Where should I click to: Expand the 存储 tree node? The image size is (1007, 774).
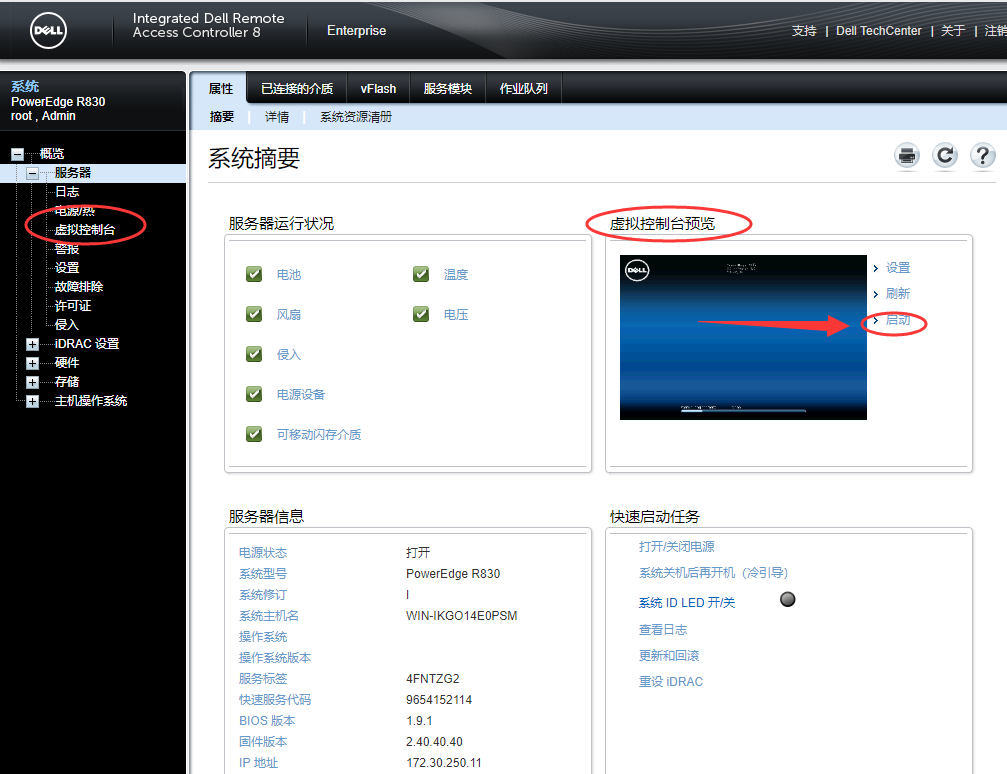[x=32, y=382]
